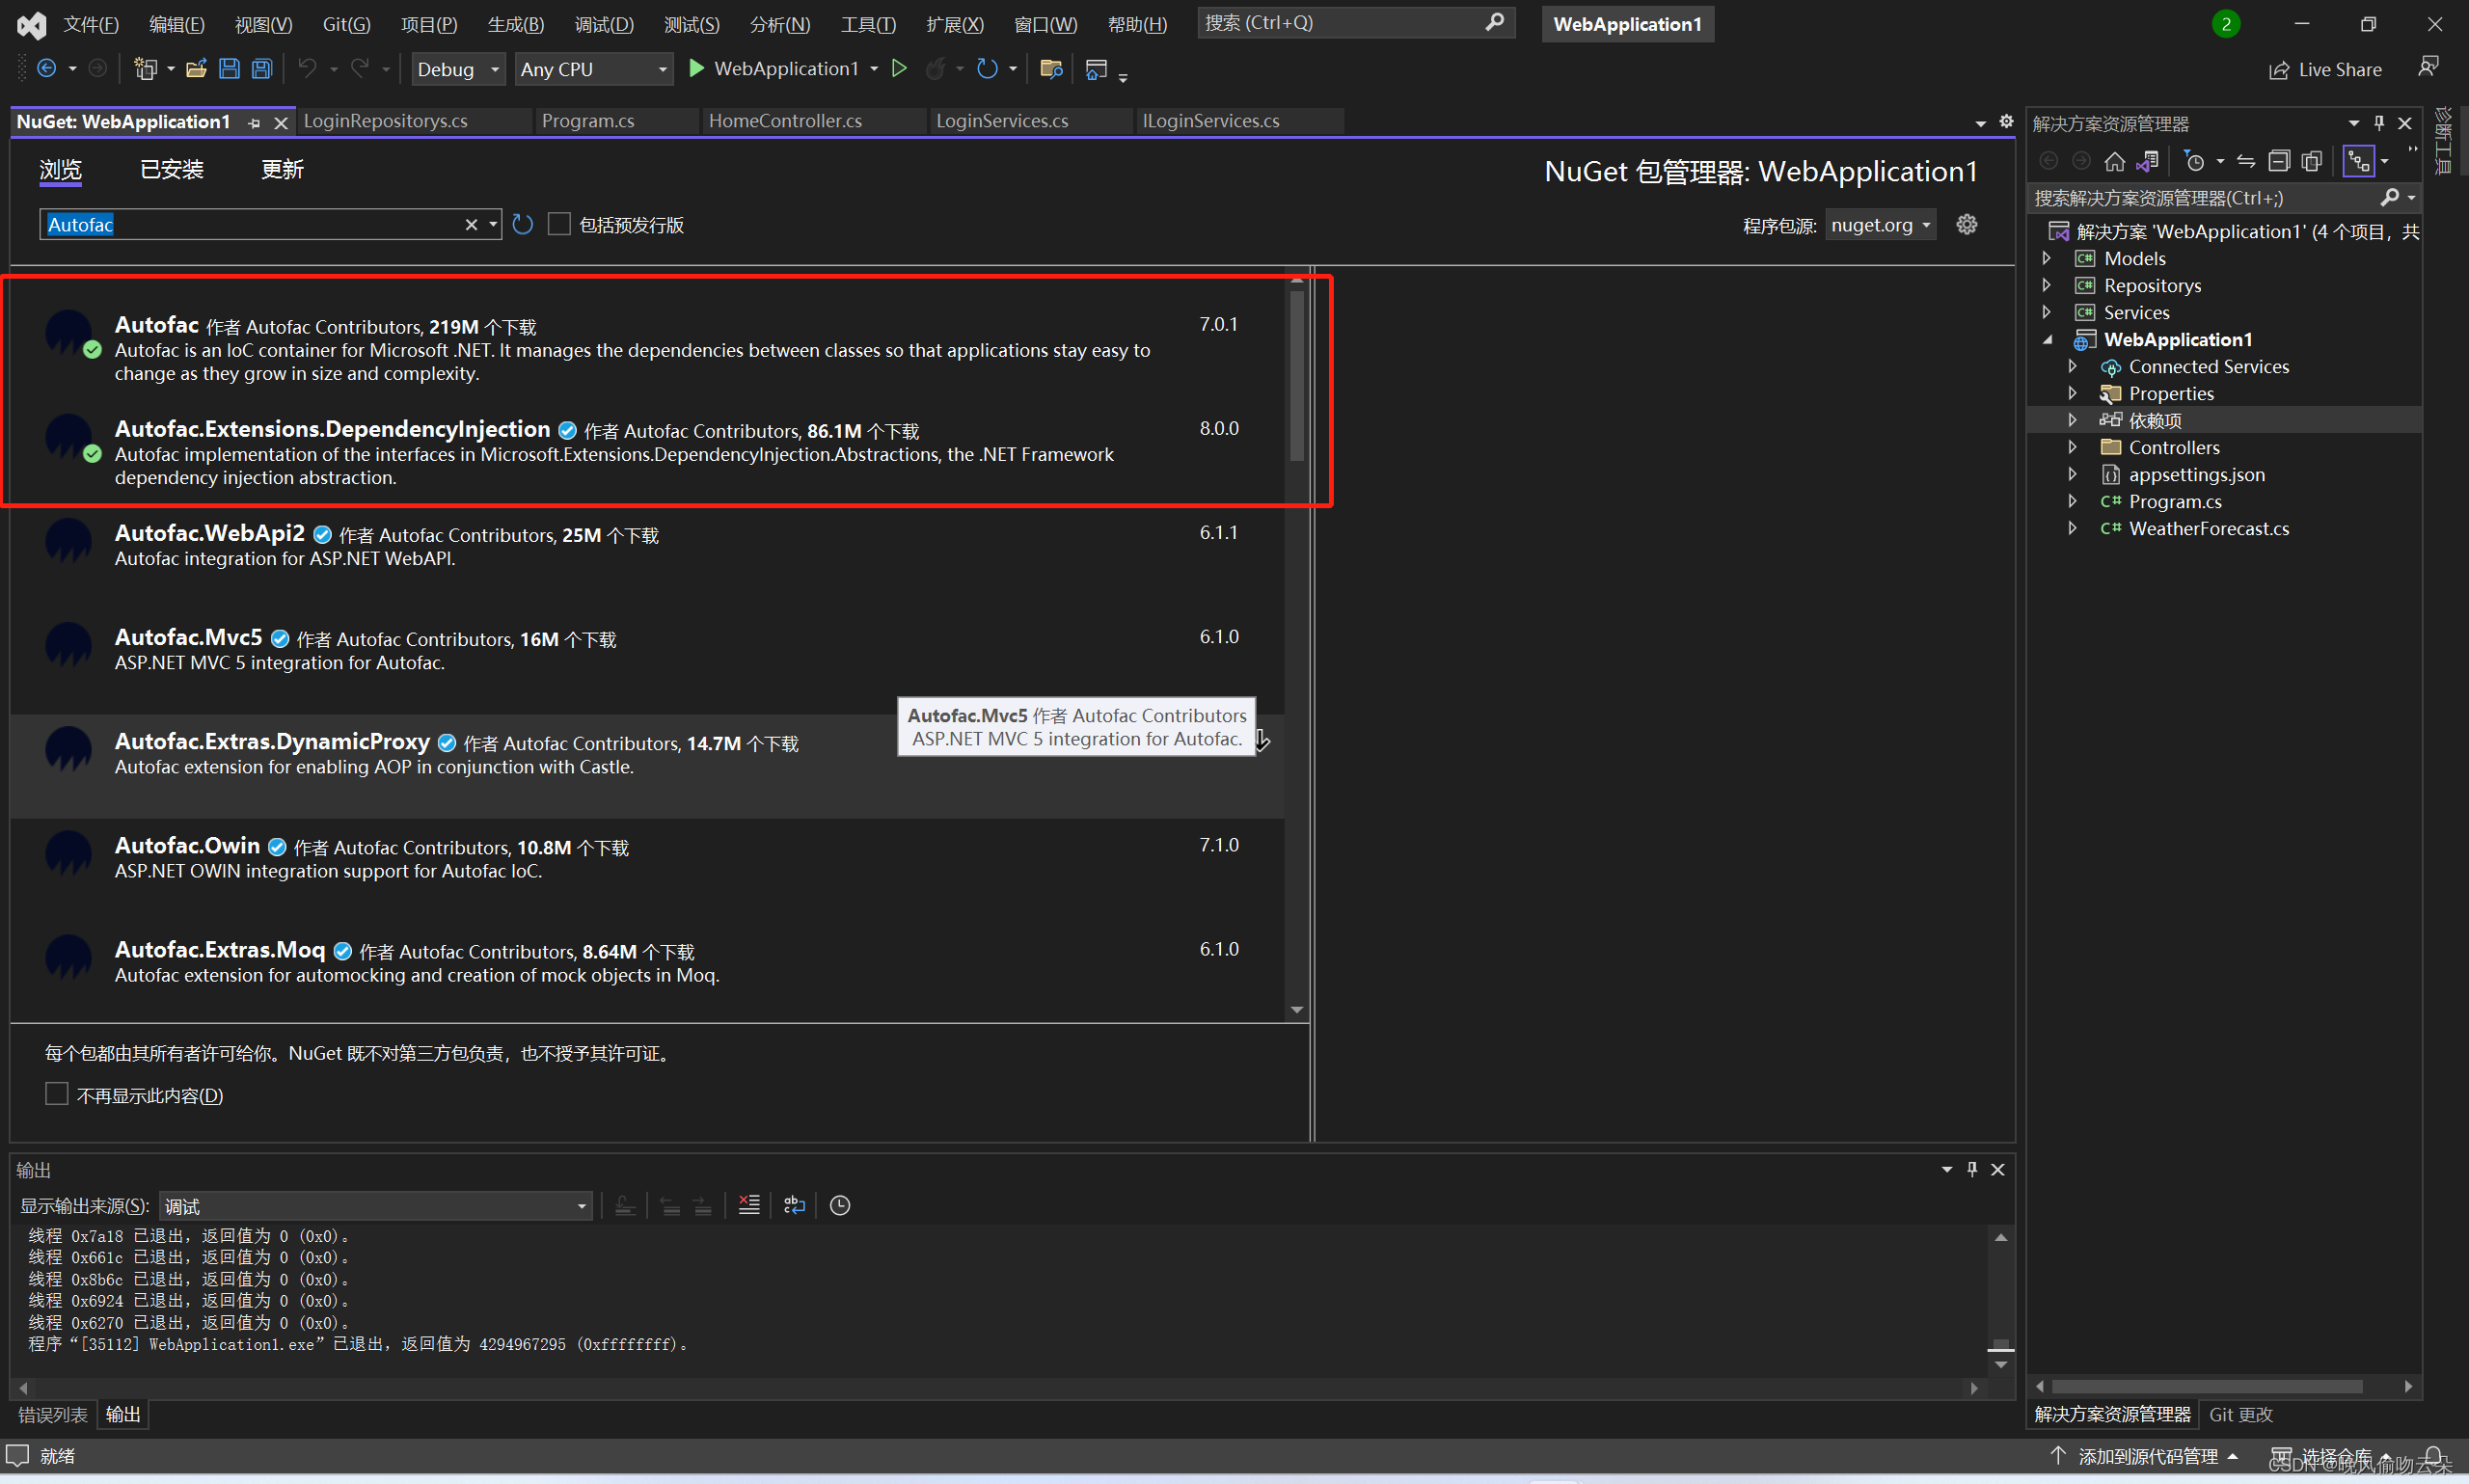Open the output source dropdown showing 调试
Image resolution: width=2469 pixels, height=1484 pixels.
click(376, 1206)
